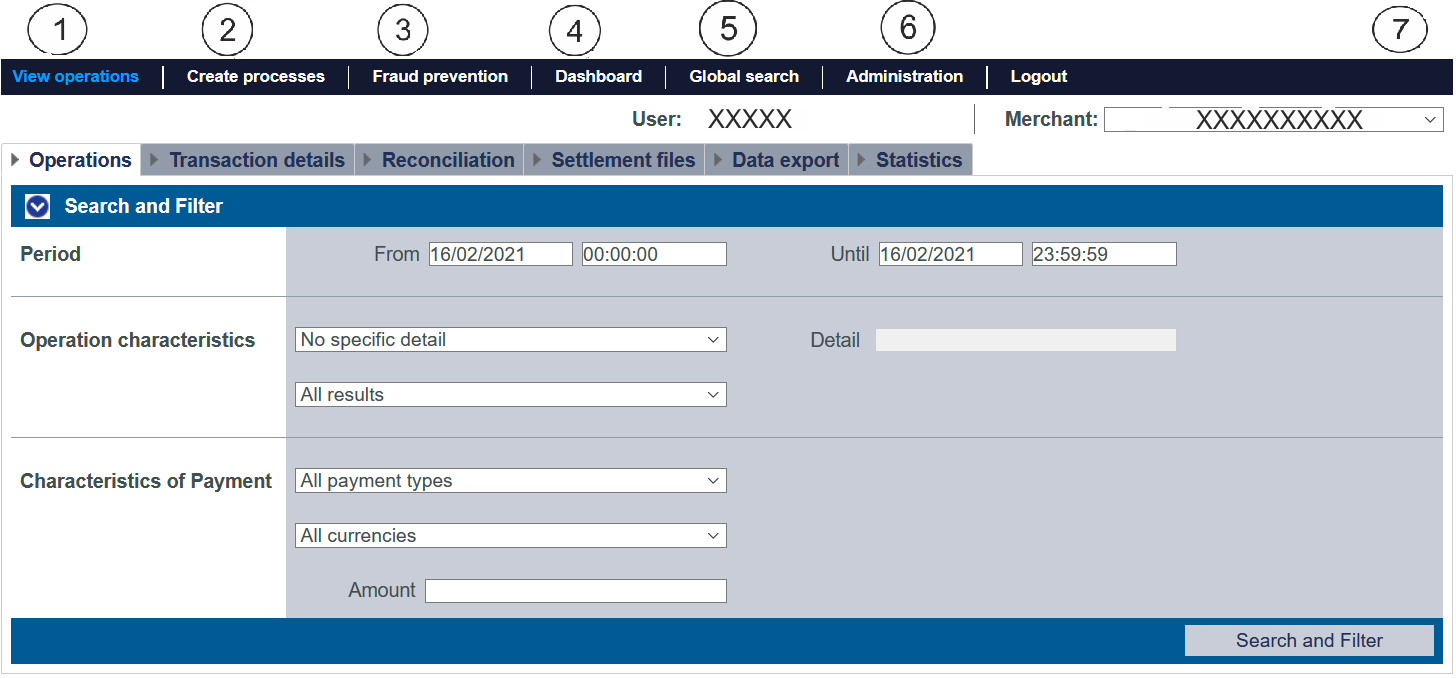Image resolution: width=1456 pixels, height=678 pixels.
Task: Expand the All payment types dropdown
Action: point(511,481)
